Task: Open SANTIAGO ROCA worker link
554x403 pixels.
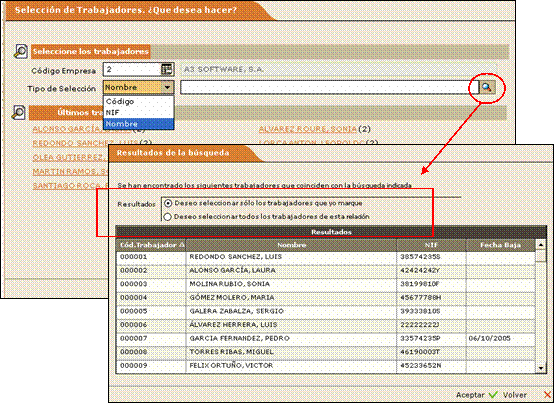Action: point(70,186)
